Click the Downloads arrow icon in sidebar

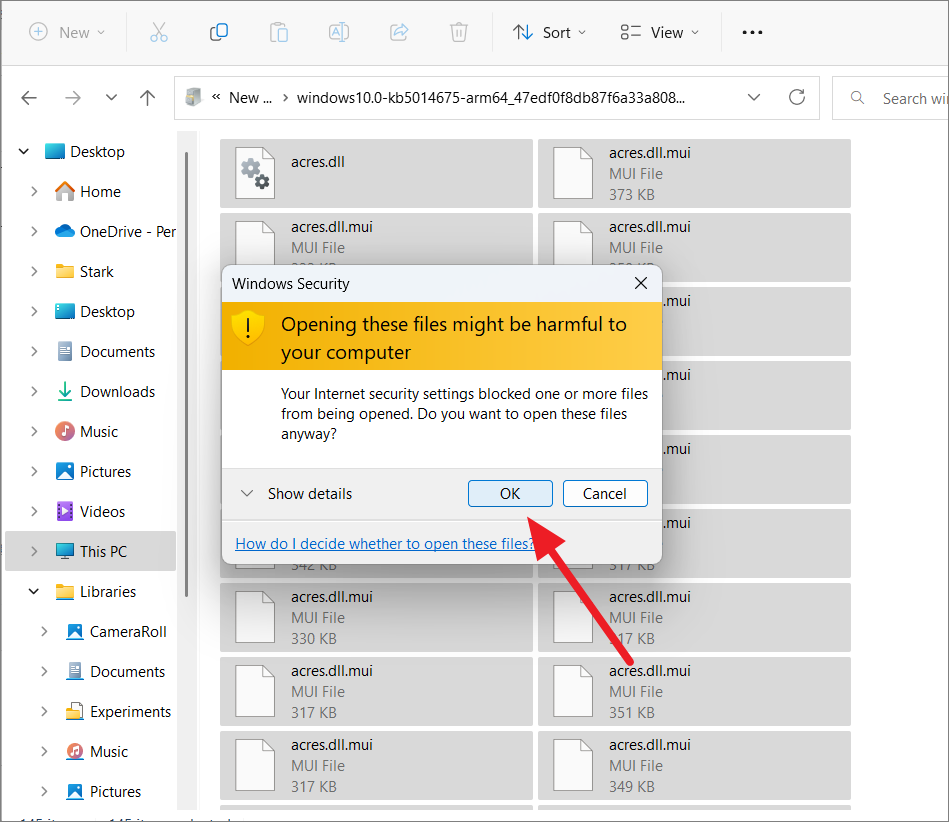coord(65,392)
